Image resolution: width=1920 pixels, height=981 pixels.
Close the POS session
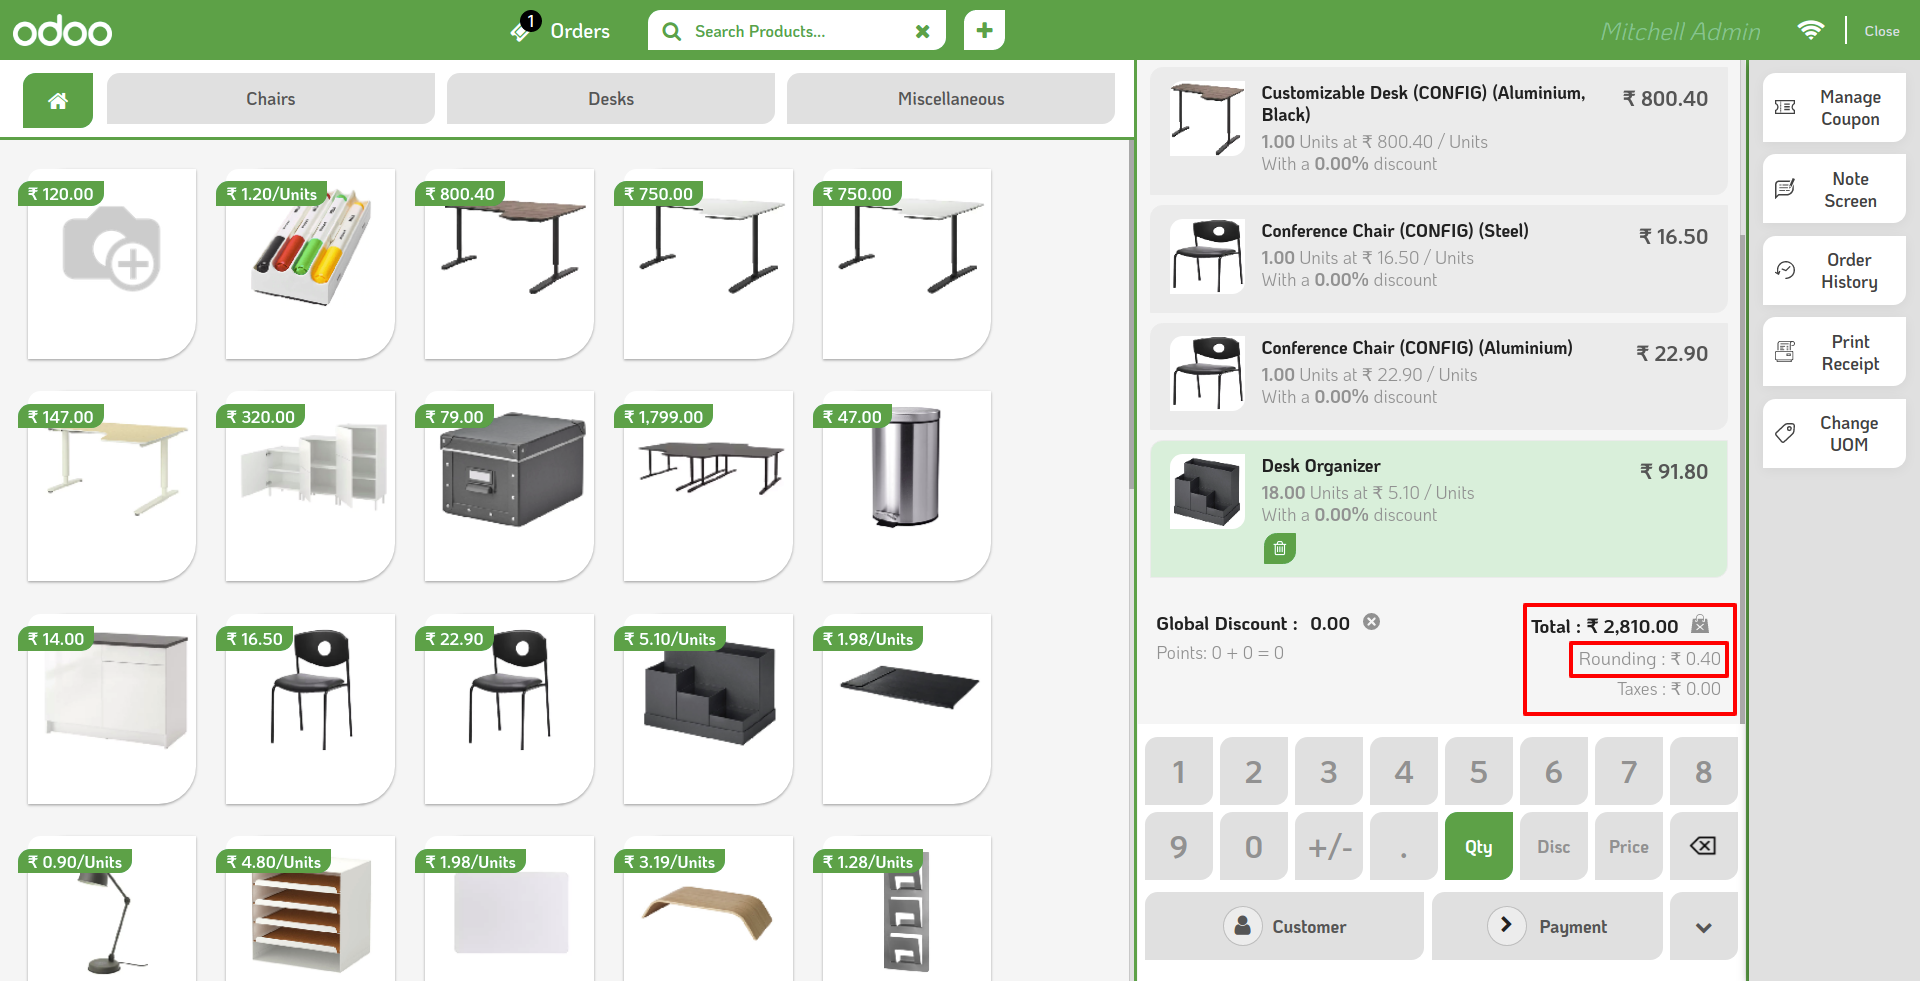coord(1881,31)
